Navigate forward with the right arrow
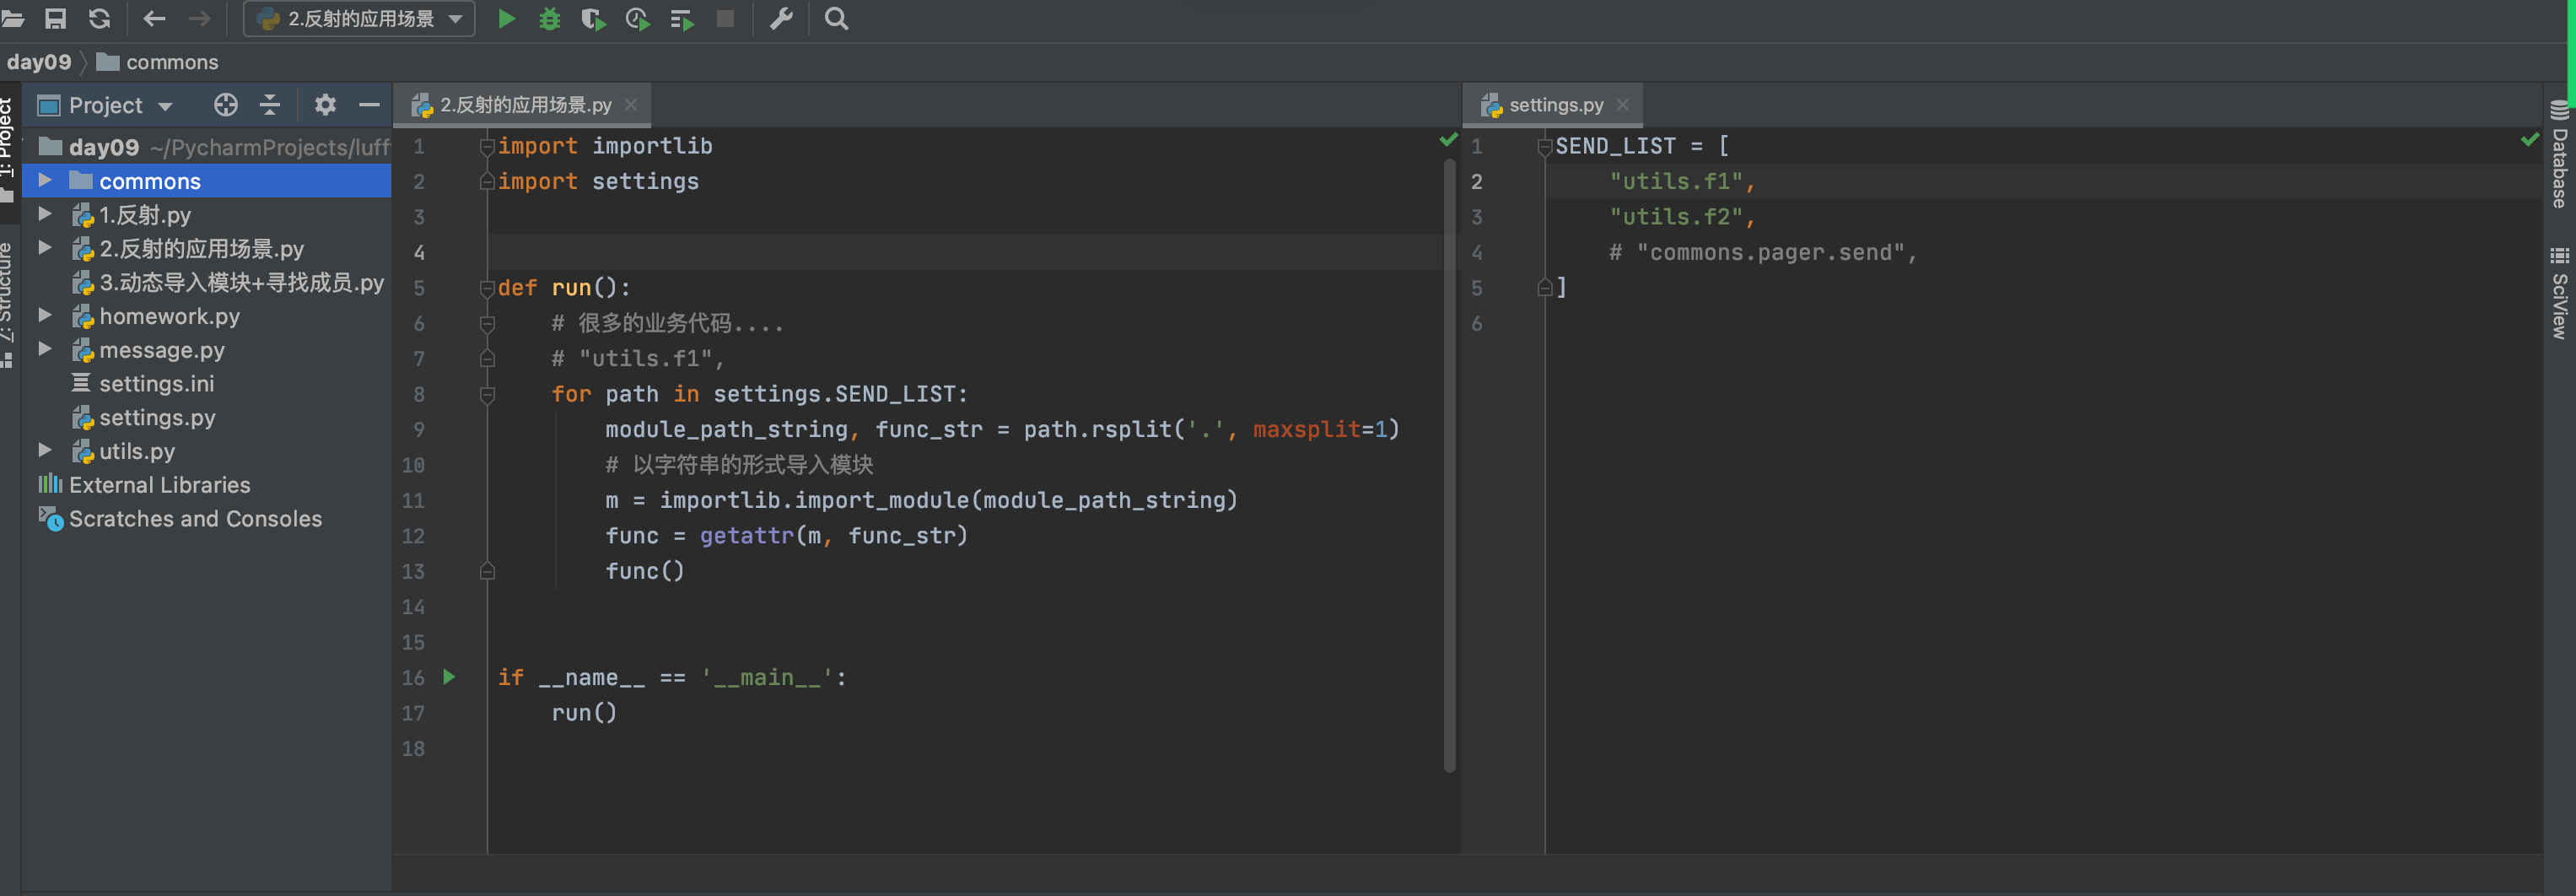Screen dimensions: 2576x896 coord(199,19)
